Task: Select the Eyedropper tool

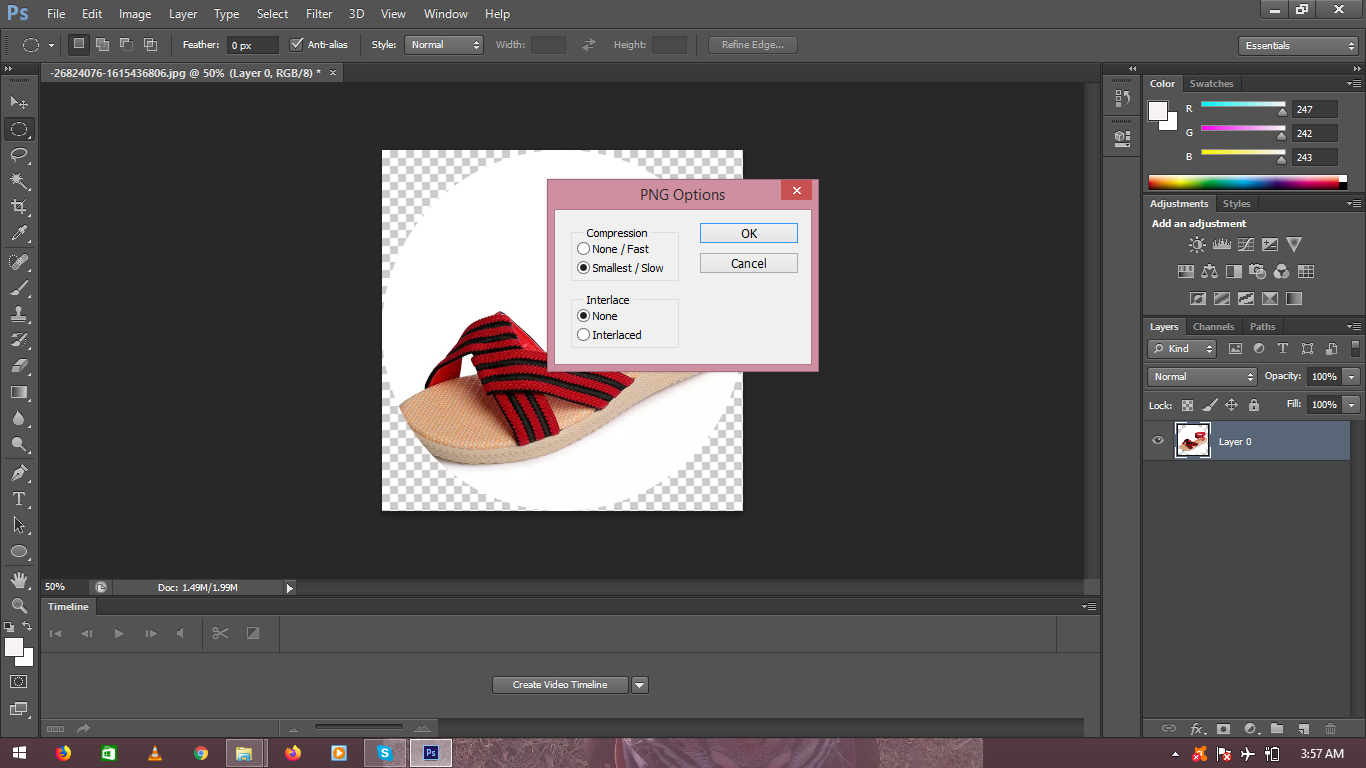Action: click(19, 233)
